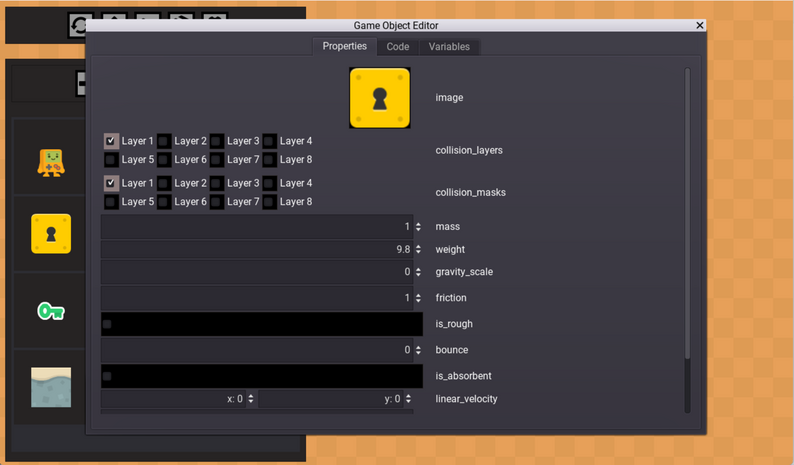
Task: Enable Layer 6 in collision_layers
Action: click(164, 160)
